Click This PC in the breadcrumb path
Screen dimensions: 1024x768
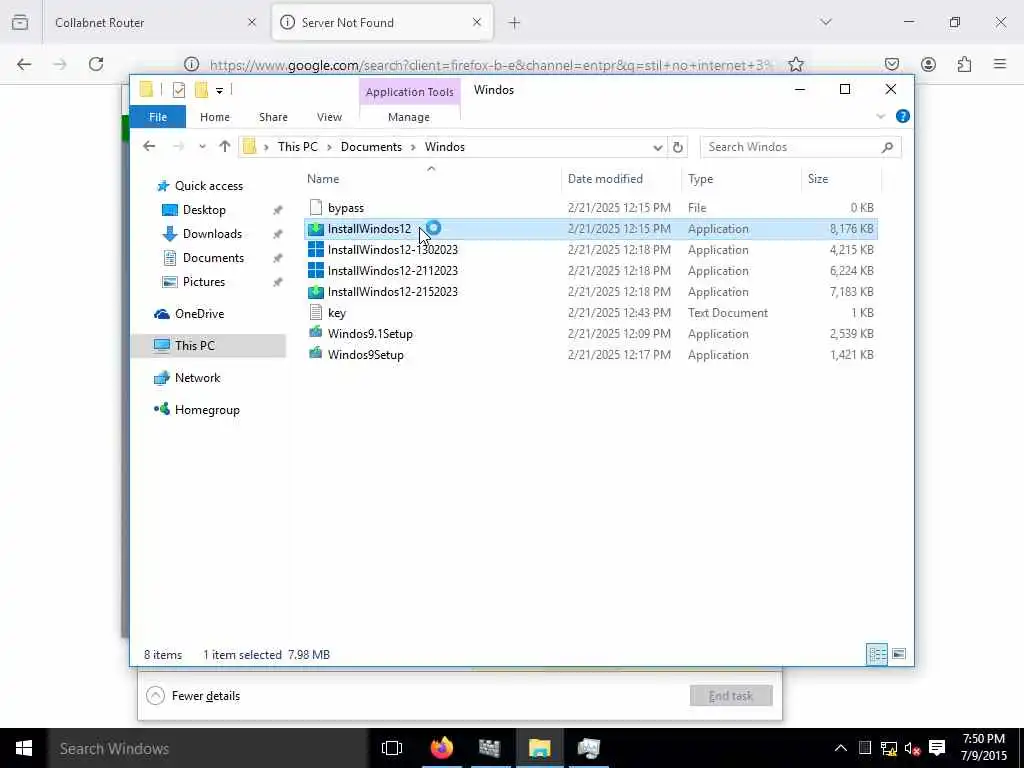[298, 147]
